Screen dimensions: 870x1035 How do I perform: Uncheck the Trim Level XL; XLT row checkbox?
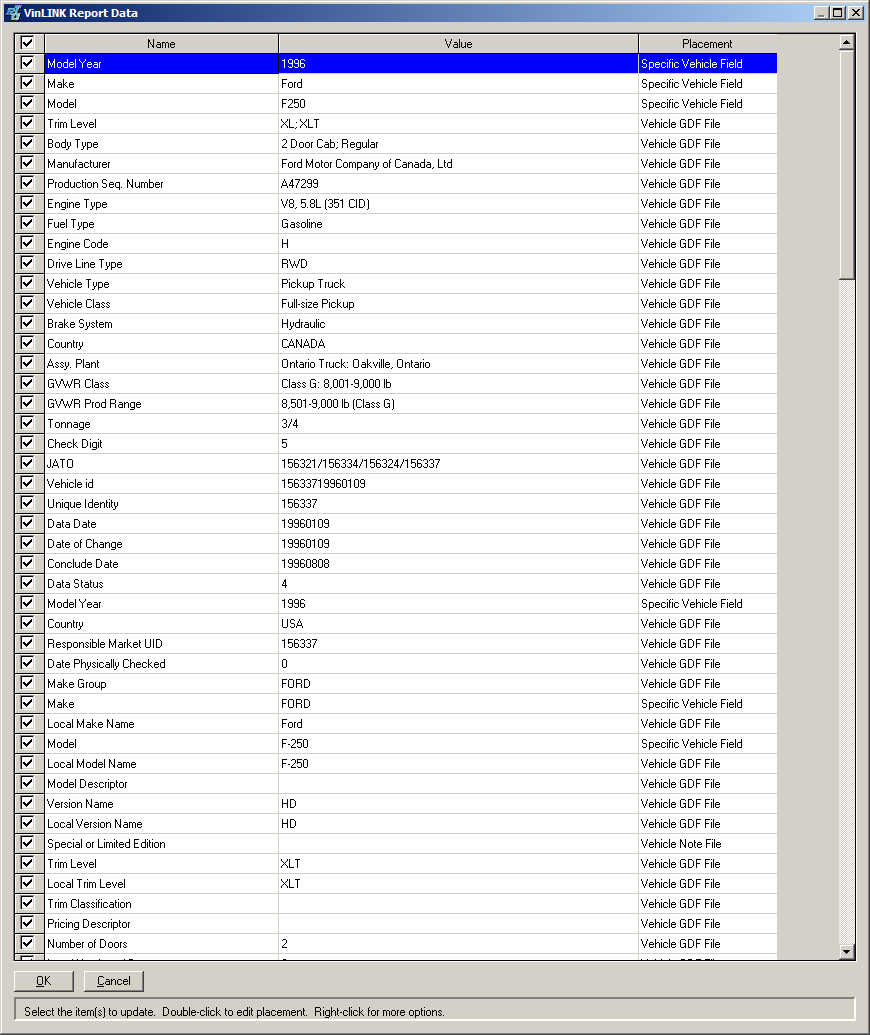tap(27, 123)
